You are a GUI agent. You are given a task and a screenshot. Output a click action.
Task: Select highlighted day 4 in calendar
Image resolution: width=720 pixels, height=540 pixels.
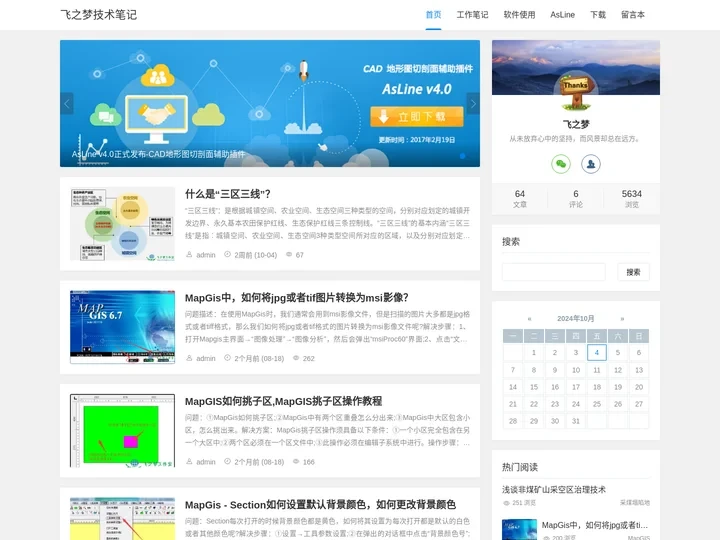597,353
